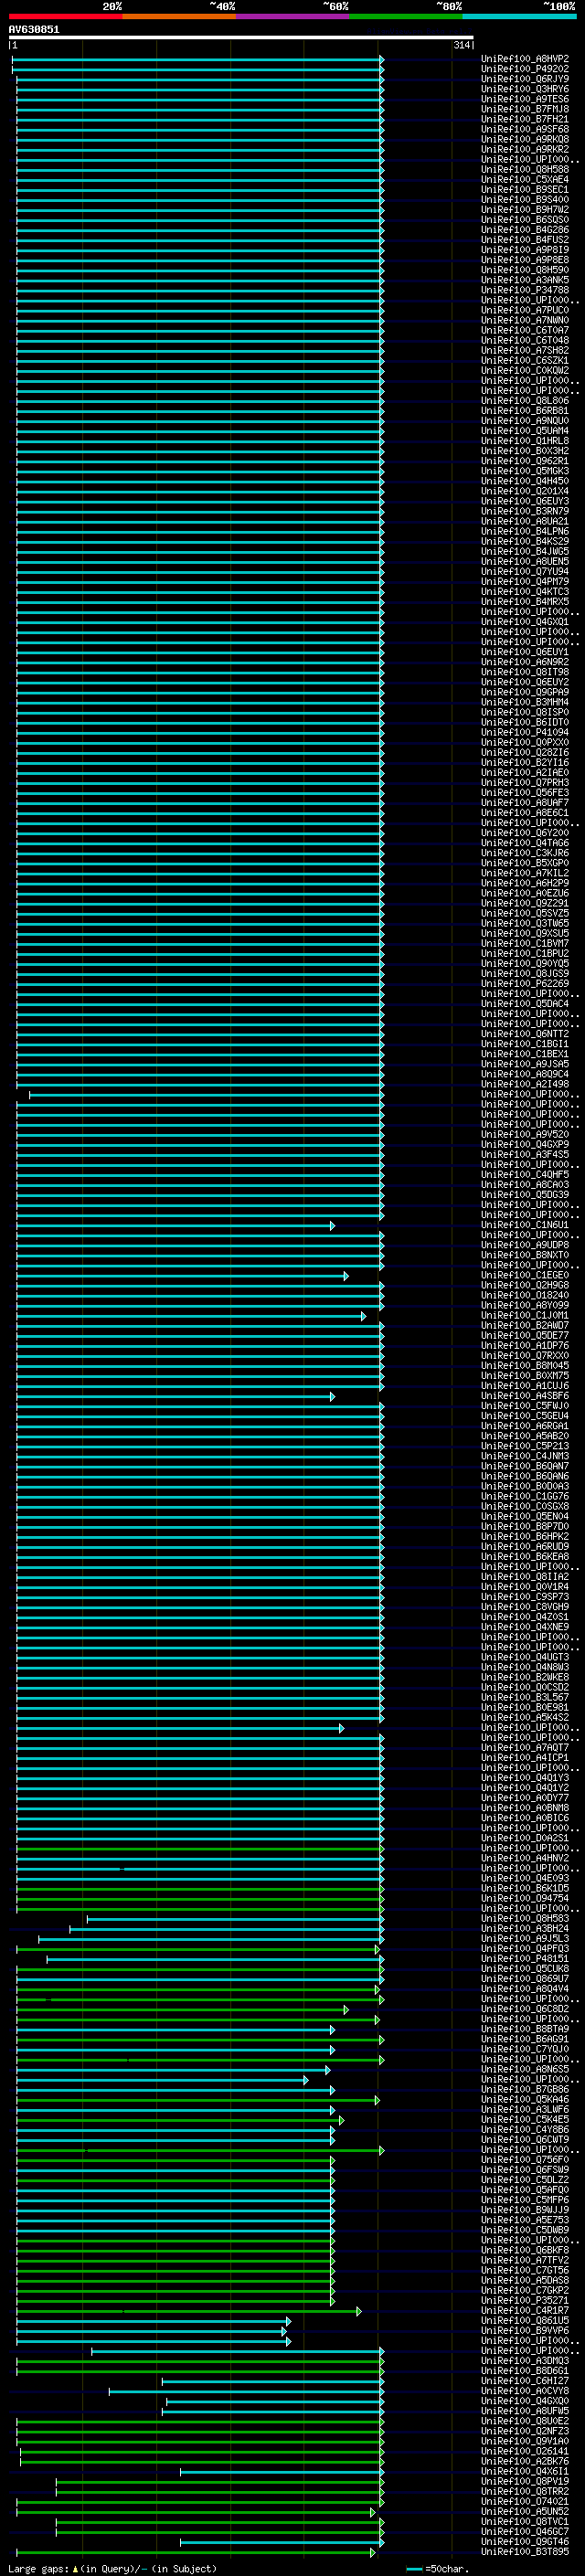Image resolution: width=585 pixels, height=2576 pixels.
Task: Select hit label UniRef100_Q7YU94
Action: [x=525, y=571]
